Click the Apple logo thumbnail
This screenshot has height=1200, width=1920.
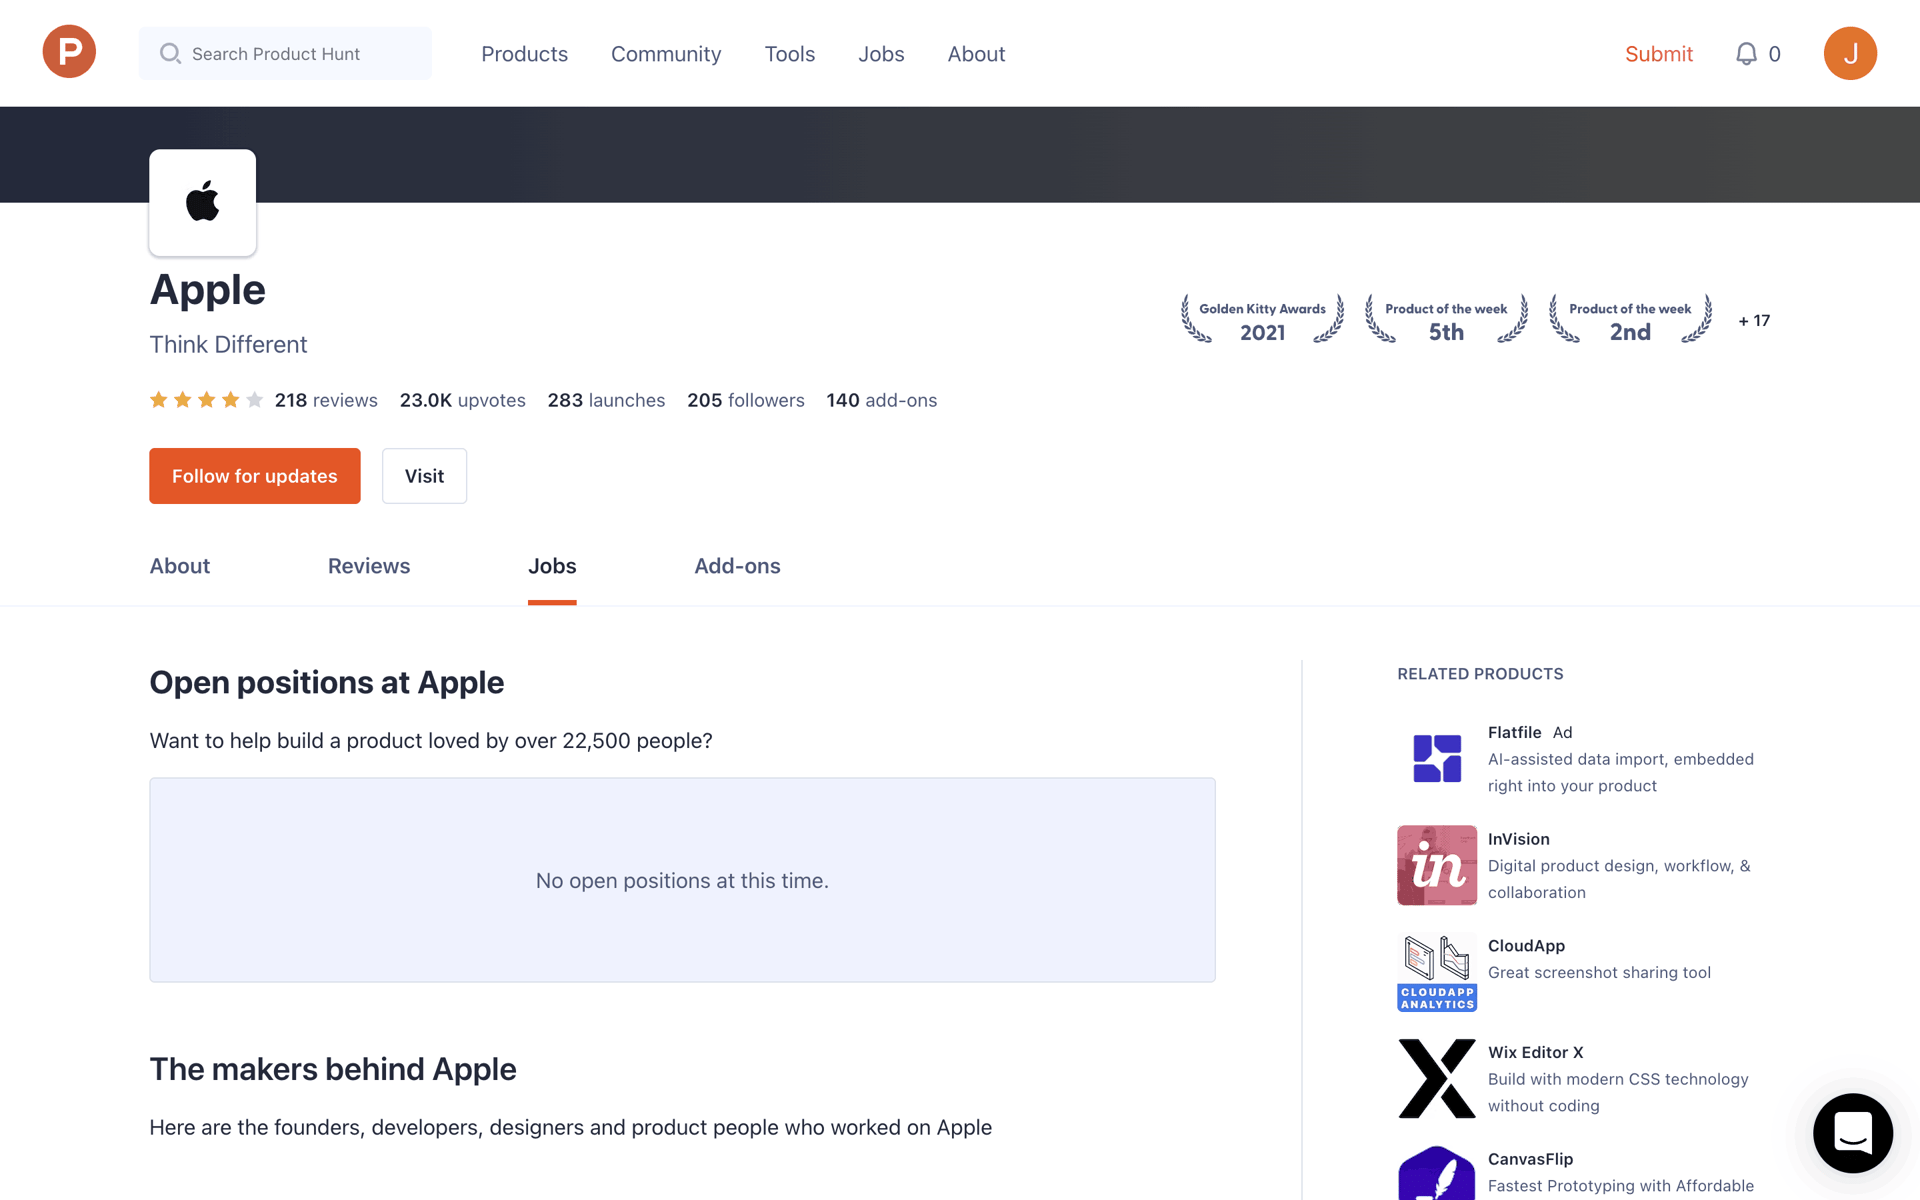point(203,202)
